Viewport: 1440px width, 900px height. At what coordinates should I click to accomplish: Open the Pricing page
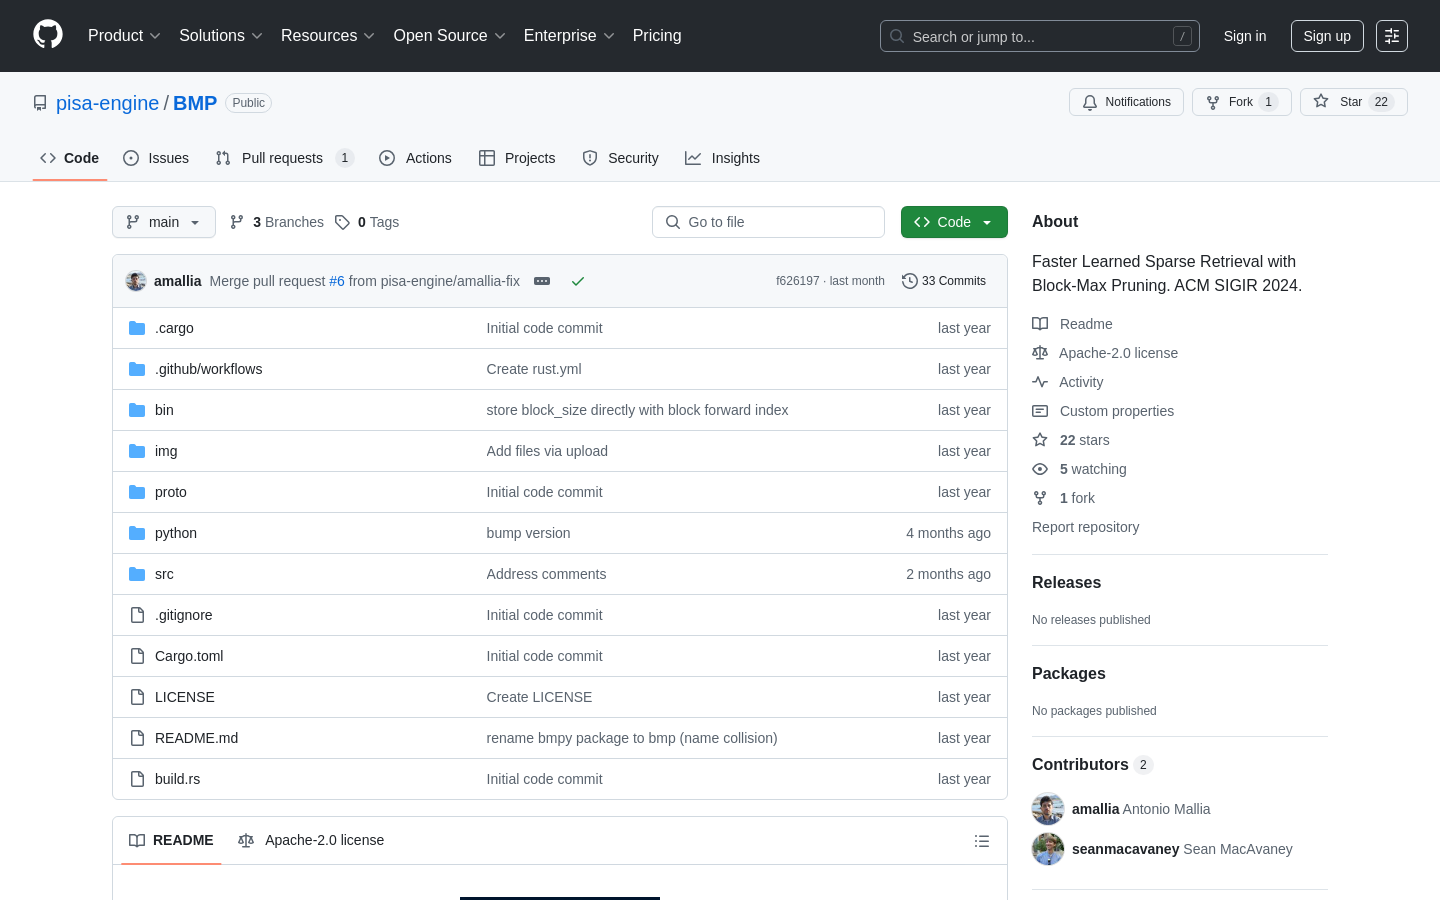657,36
